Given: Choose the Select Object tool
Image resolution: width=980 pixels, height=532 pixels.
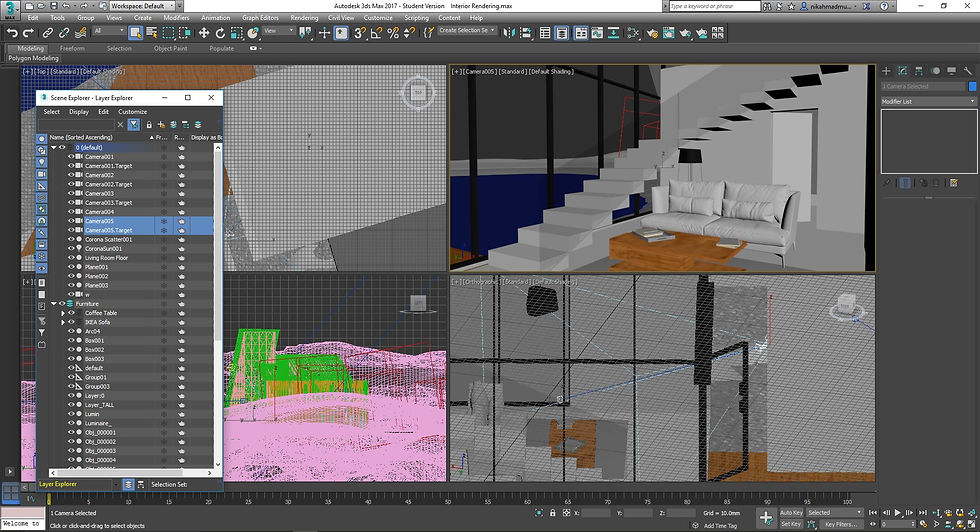Looking at the screenshot, I should 135,33.
